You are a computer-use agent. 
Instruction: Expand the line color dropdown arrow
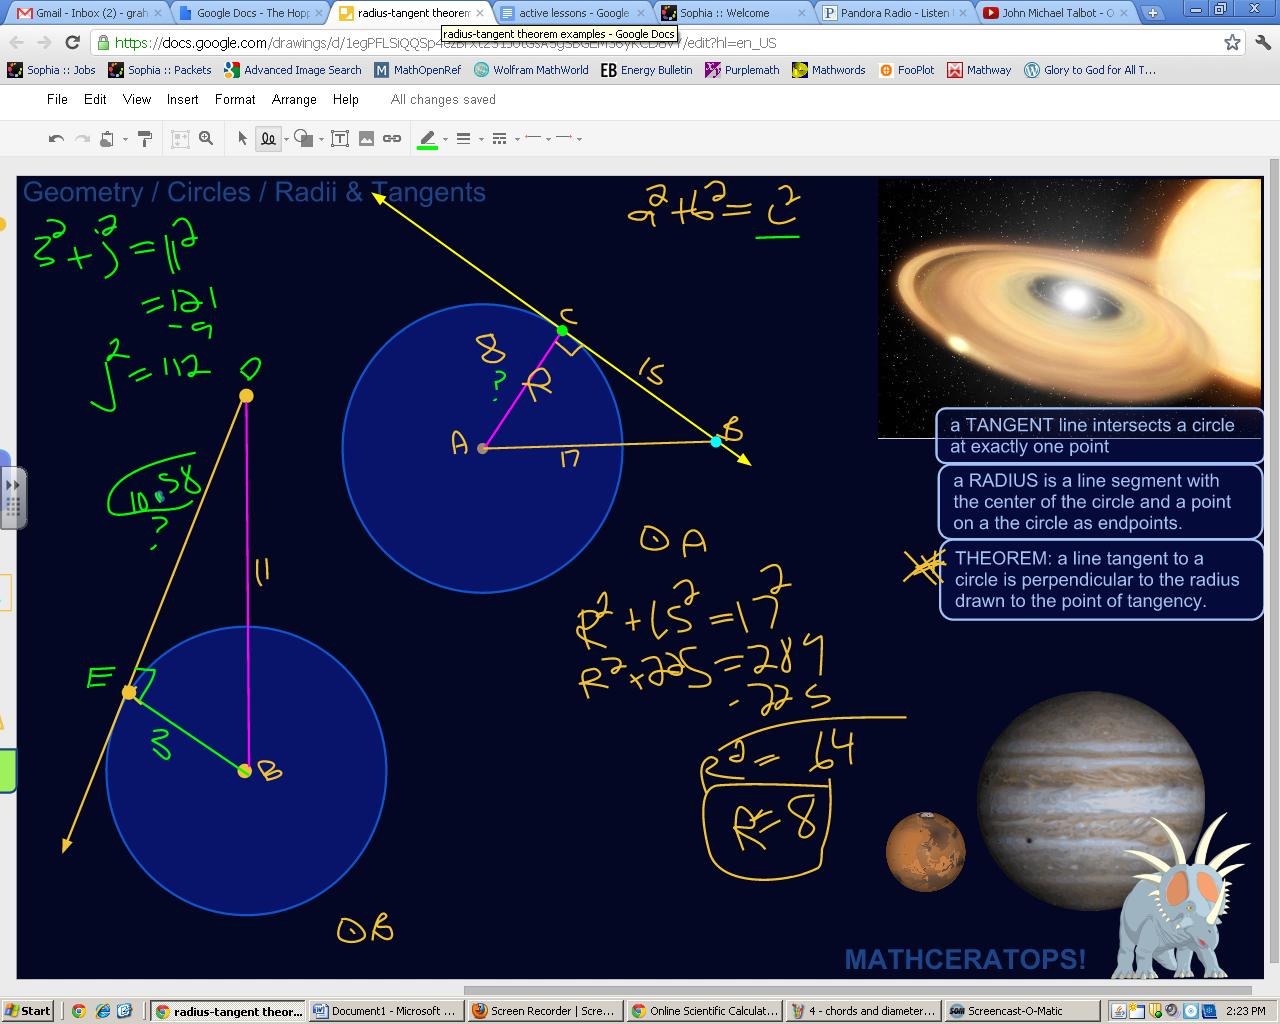[x=445, y=140]
